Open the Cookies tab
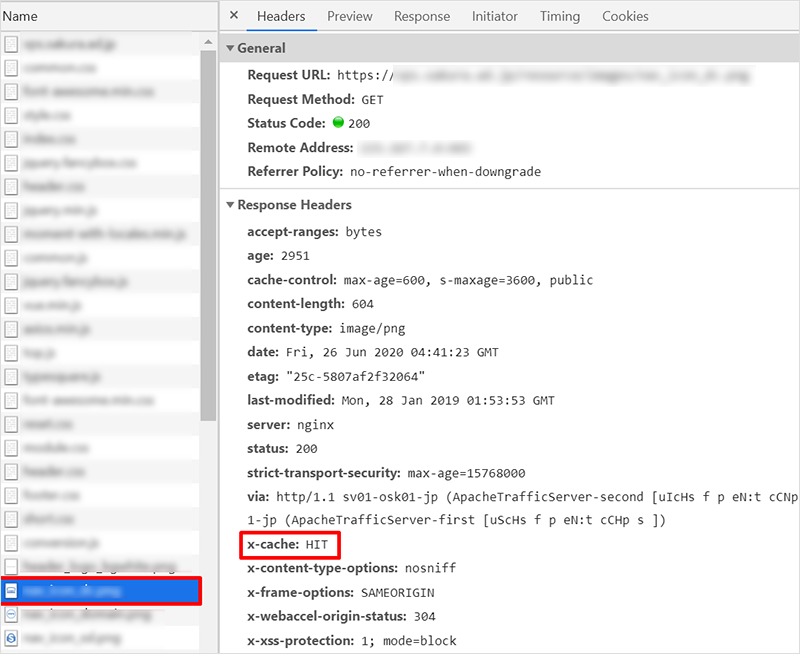 point(625,16)
